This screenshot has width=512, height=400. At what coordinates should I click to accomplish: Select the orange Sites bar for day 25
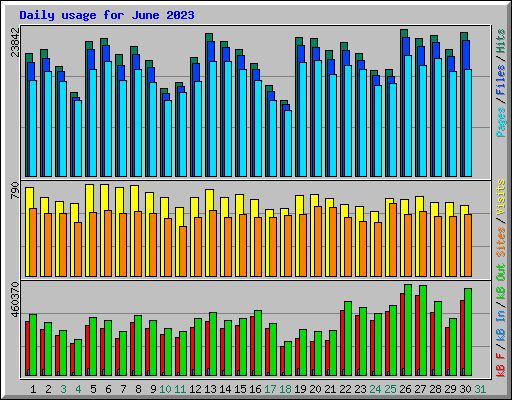393,240
